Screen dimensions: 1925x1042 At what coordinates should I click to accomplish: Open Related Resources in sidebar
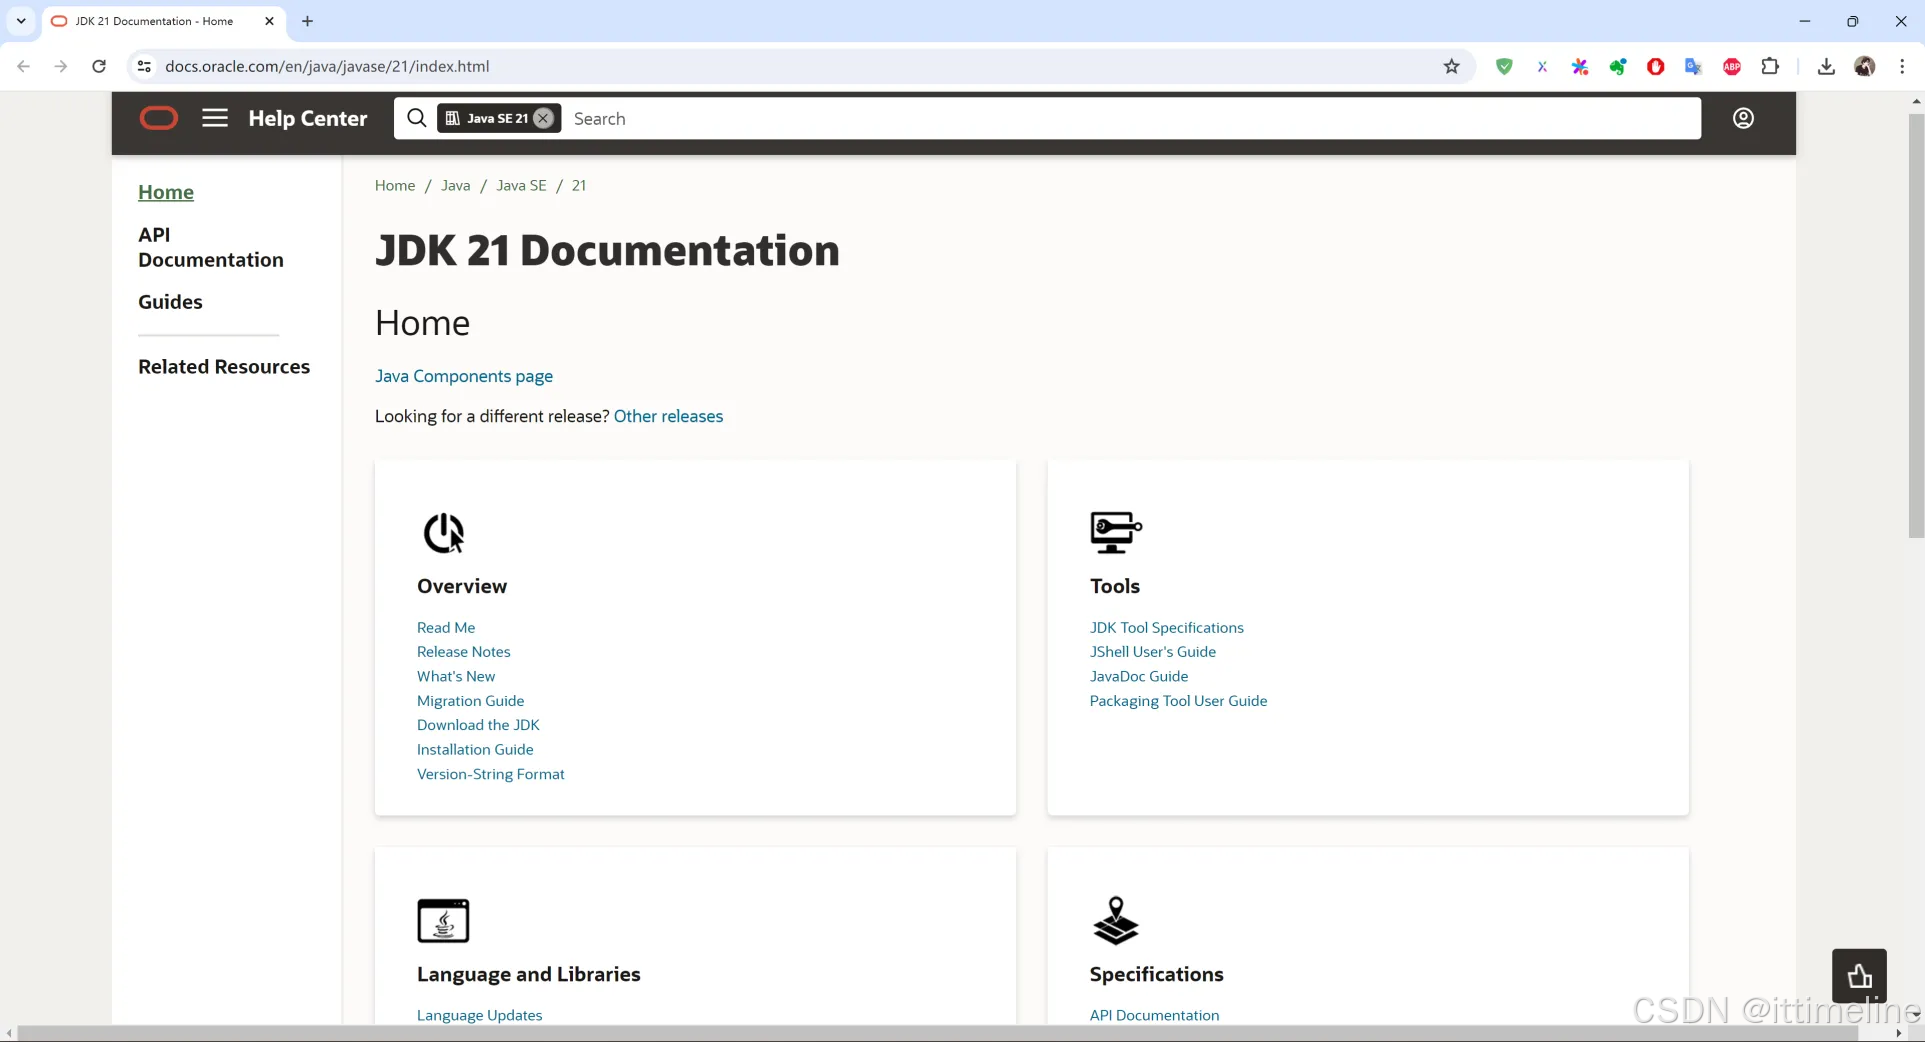pyautogui.click(x=224, y=367)
